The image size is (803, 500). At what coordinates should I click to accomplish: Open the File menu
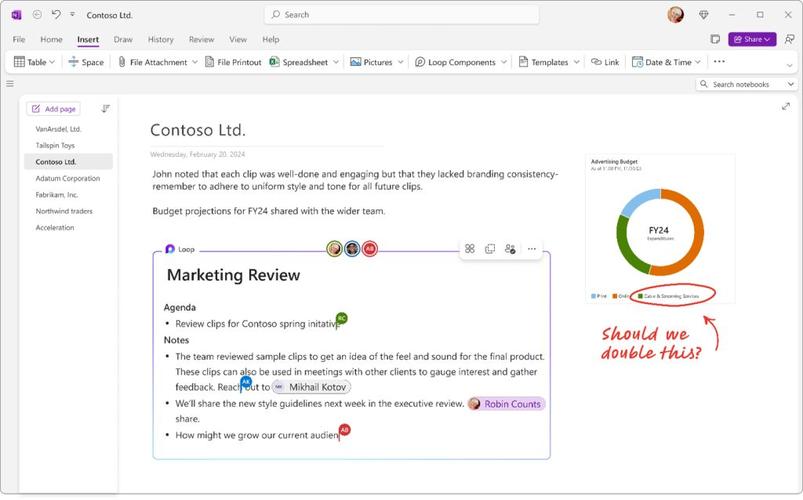(x=19, y=39)
